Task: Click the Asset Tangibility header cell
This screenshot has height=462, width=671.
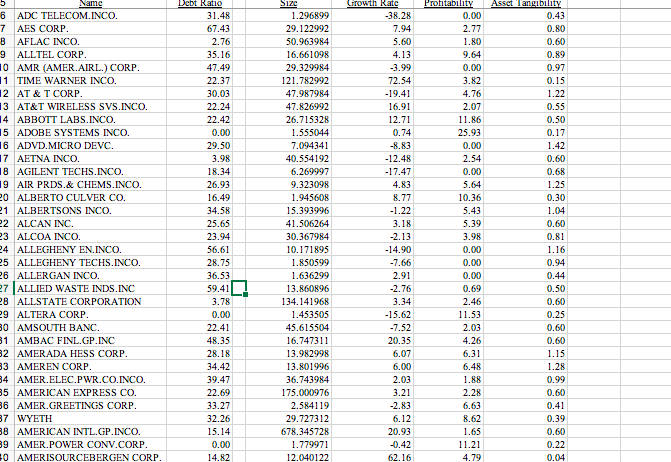Action: click(x=526, y=3)
